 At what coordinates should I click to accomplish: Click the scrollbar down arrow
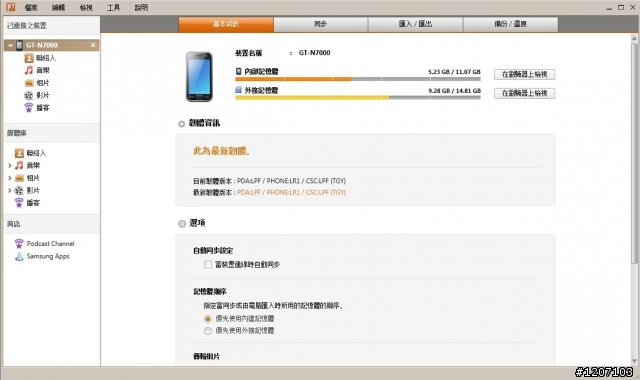coord(634,361)
